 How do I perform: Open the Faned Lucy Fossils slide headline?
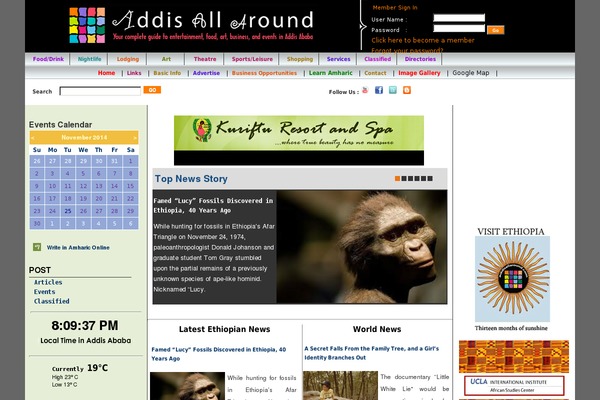213,206
